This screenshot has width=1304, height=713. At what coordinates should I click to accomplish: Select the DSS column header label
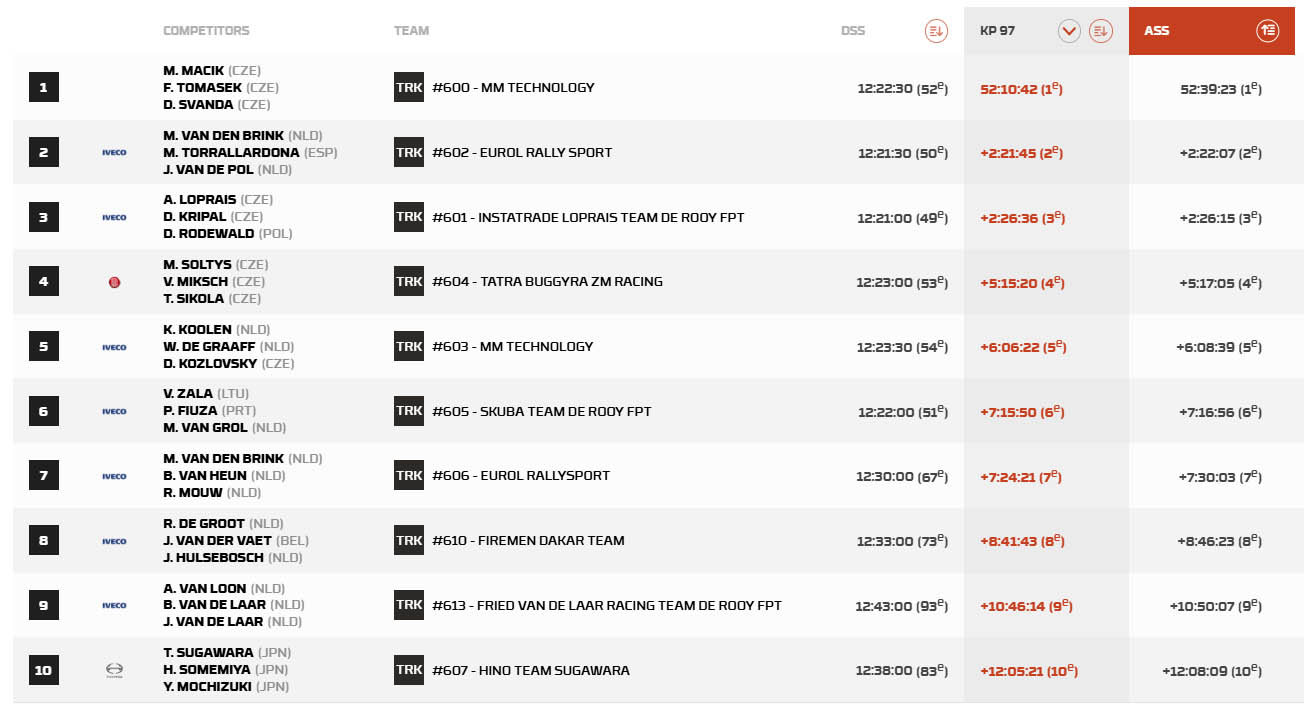point(852,31)
